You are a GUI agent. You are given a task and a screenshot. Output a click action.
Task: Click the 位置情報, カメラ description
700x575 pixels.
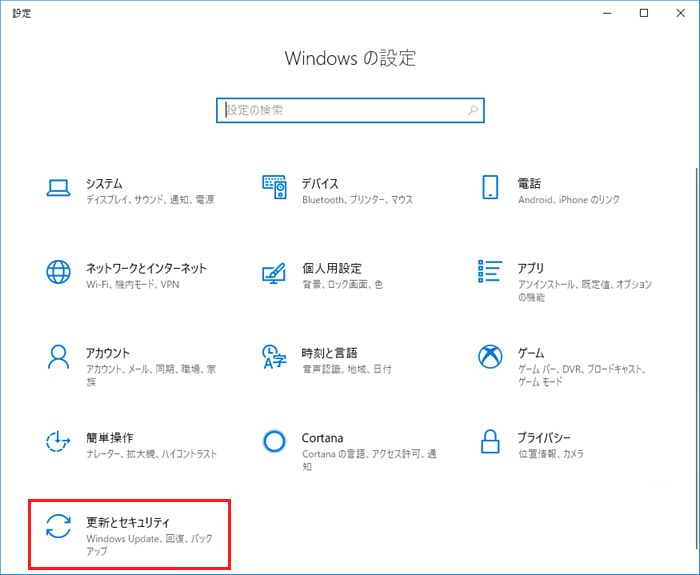point(551,454)
